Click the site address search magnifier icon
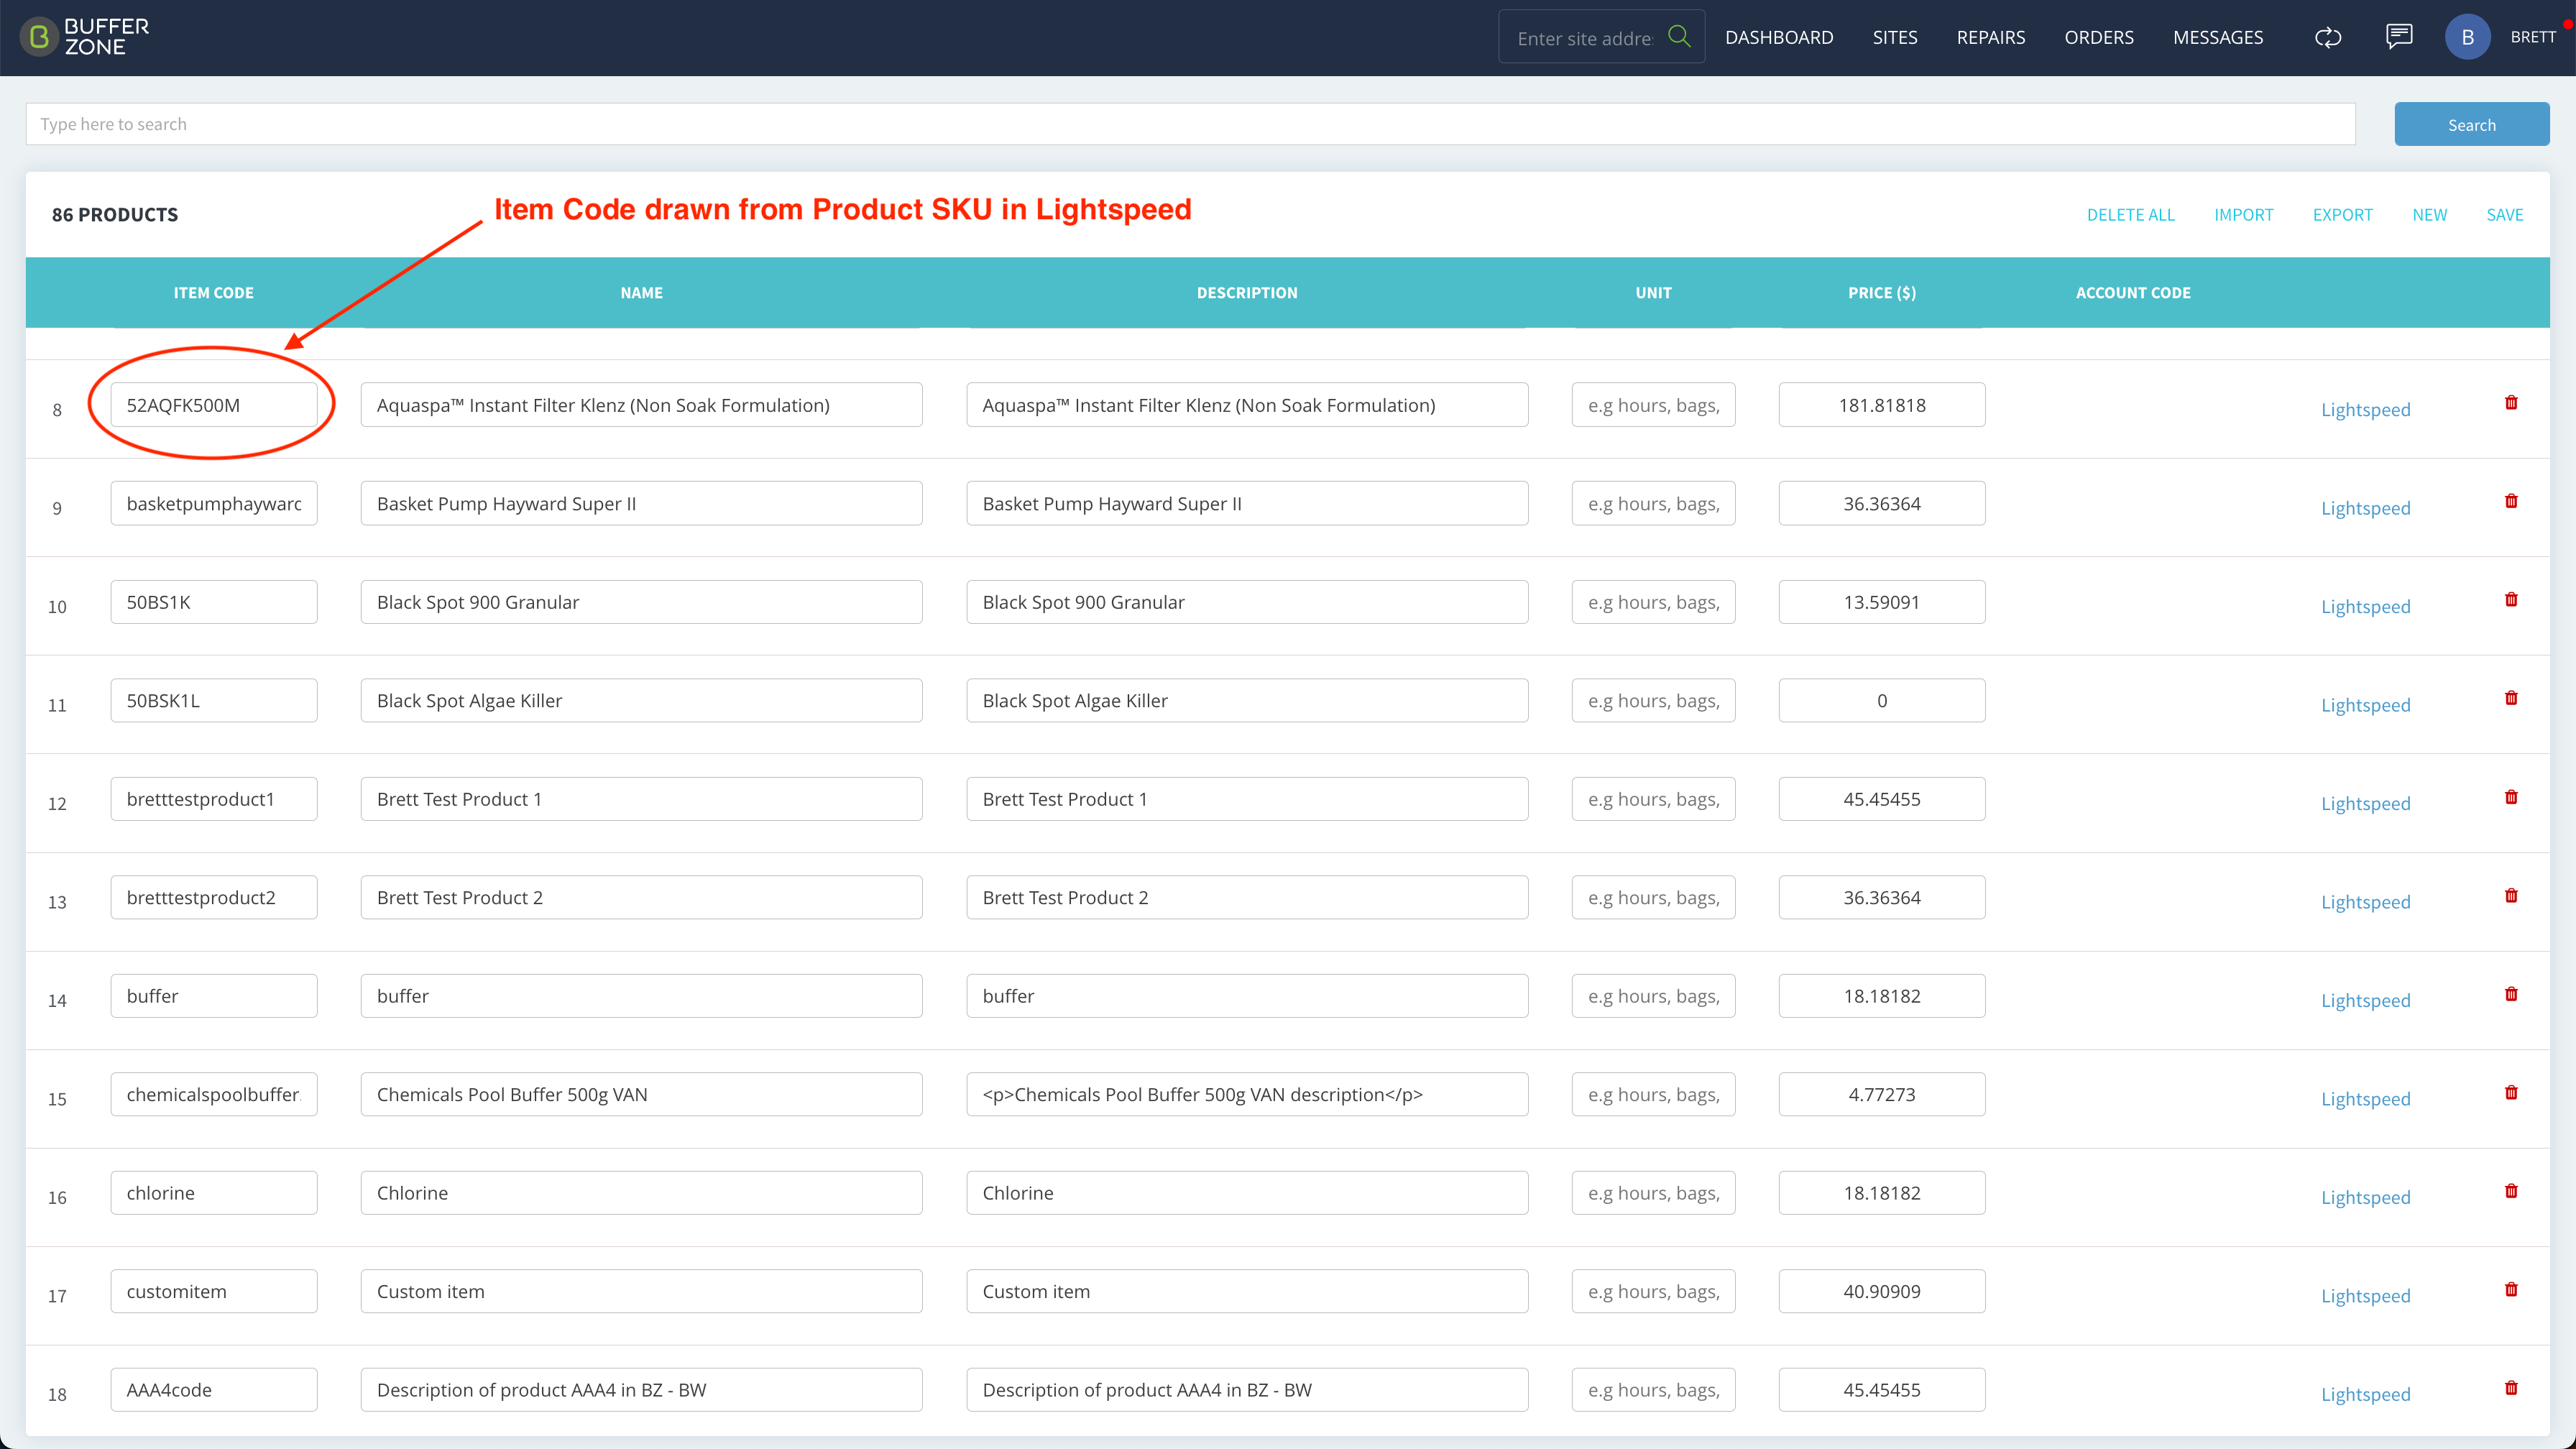Image resolution: width=2576 pixels, height=1449 pixels. pos(1679,37)
